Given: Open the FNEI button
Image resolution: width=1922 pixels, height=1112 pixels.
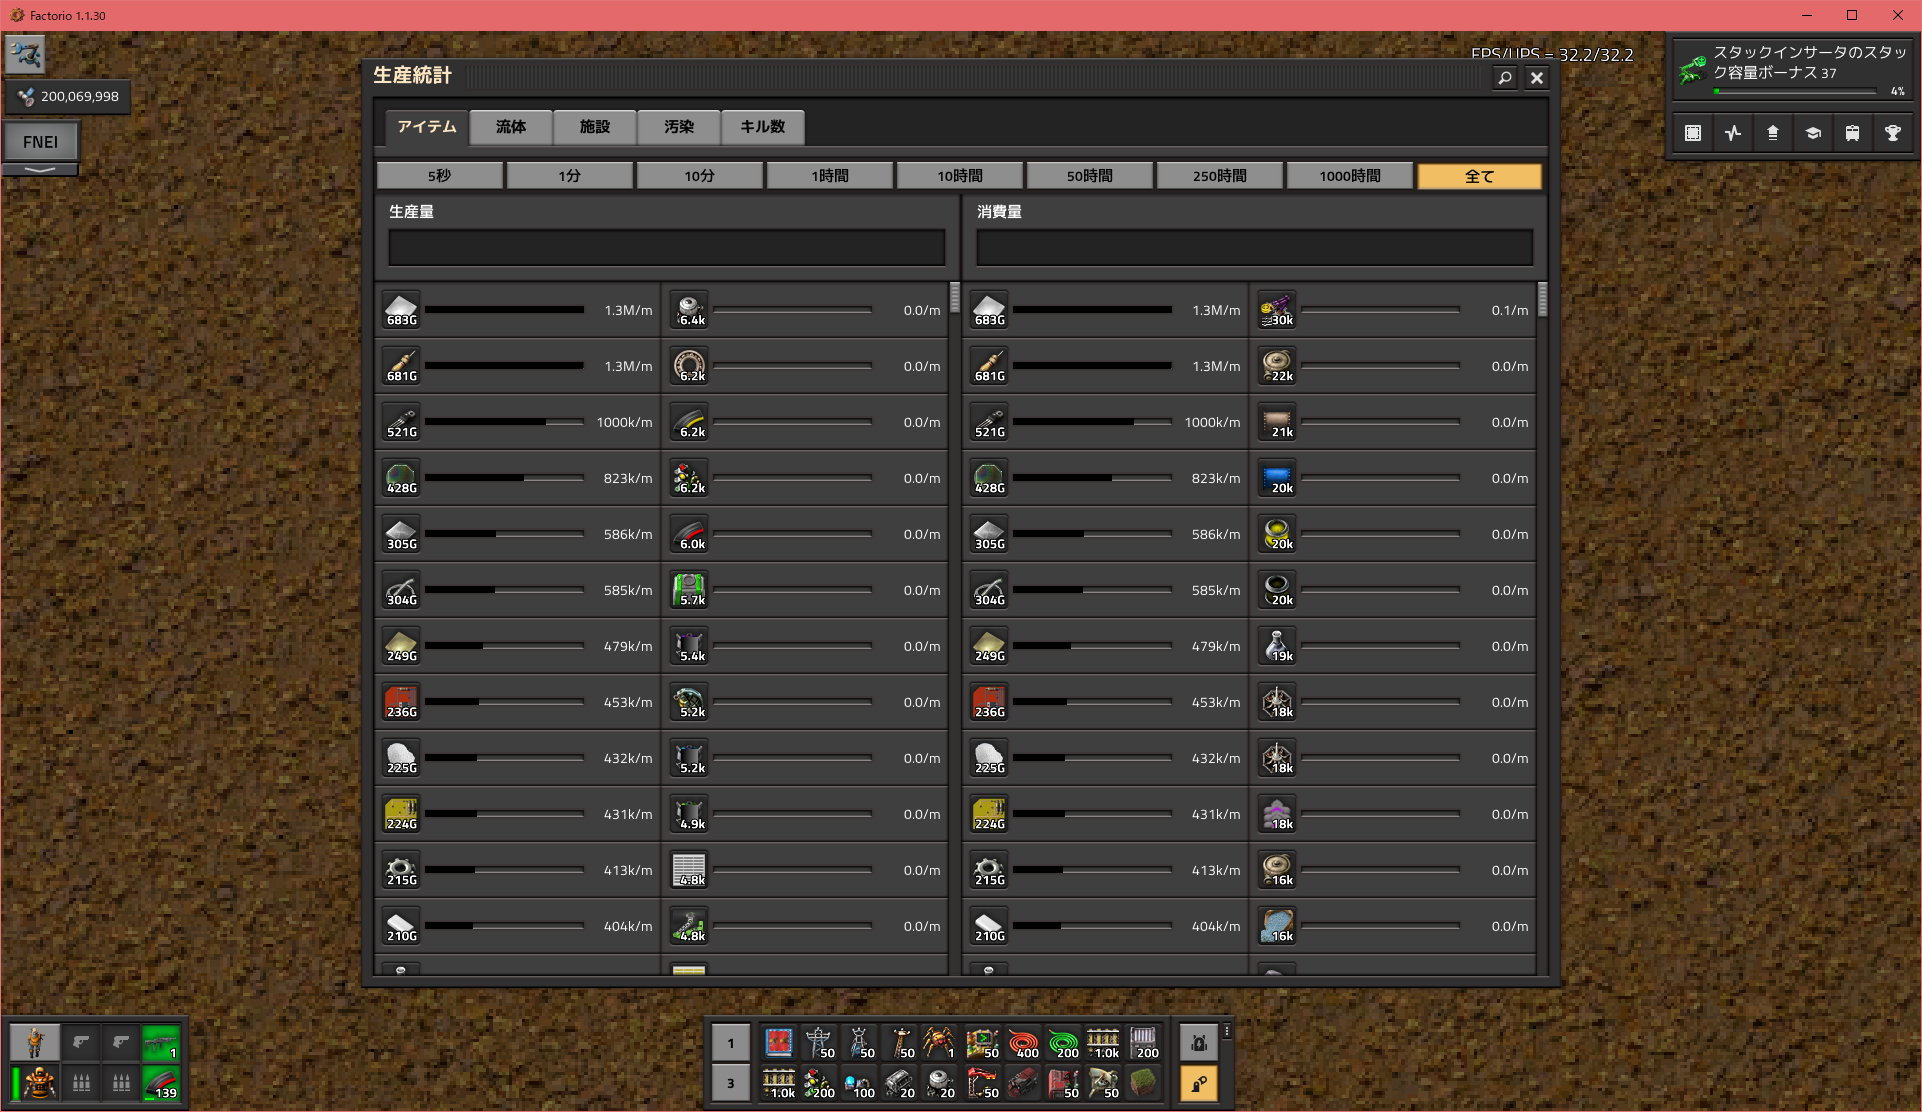Looking at the screenshot, I should coord(40,142).
